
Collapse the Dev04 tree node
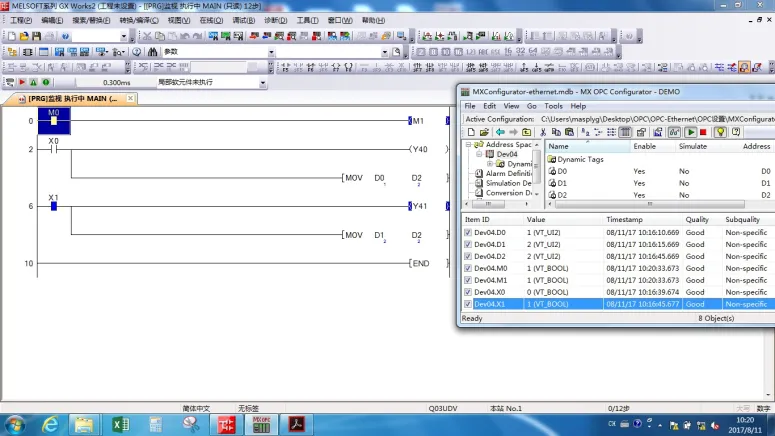[479, 154]
